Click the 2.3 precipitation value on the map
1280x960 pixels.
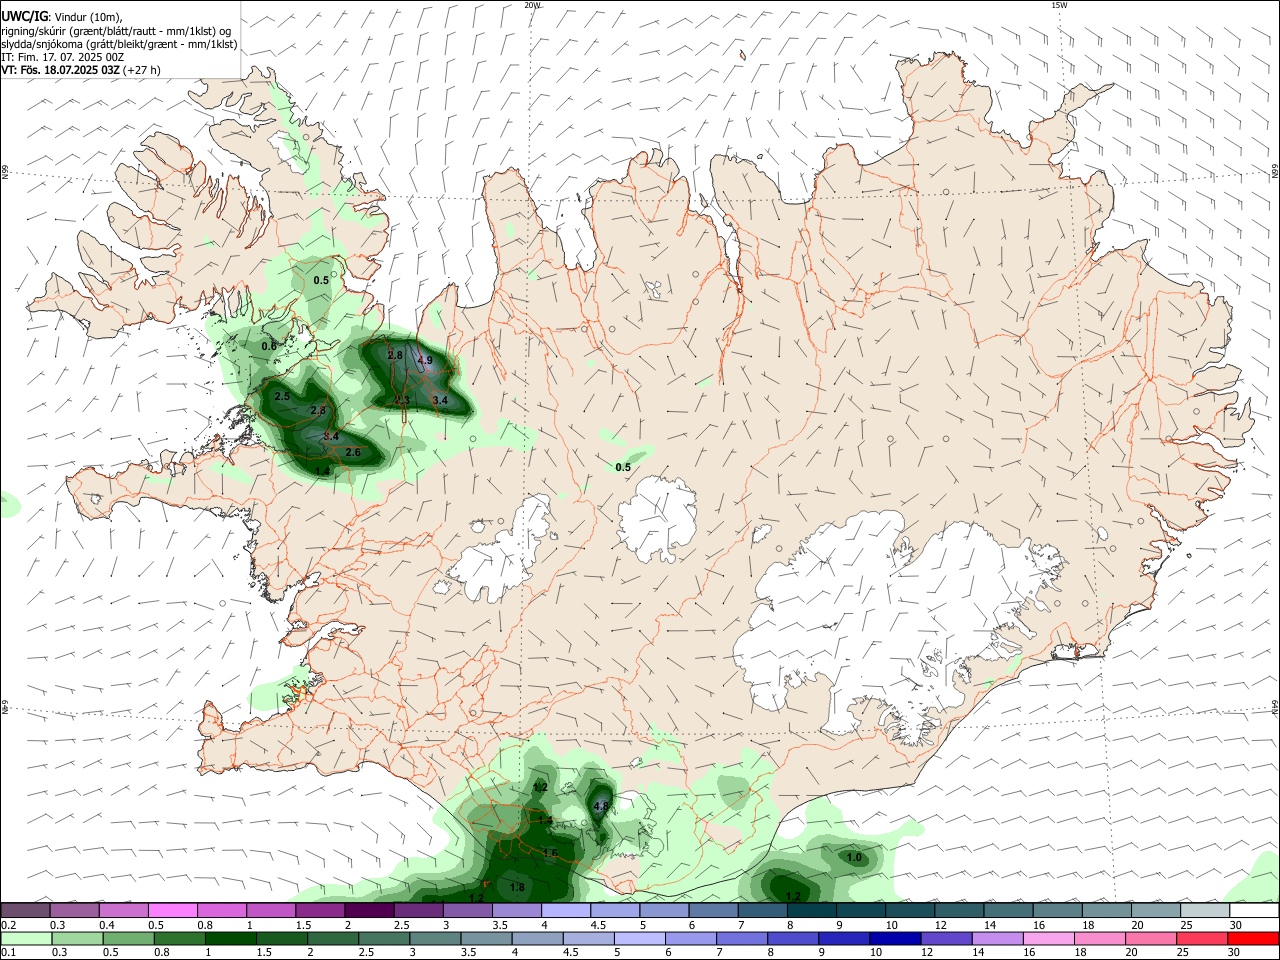click(402, 400)
